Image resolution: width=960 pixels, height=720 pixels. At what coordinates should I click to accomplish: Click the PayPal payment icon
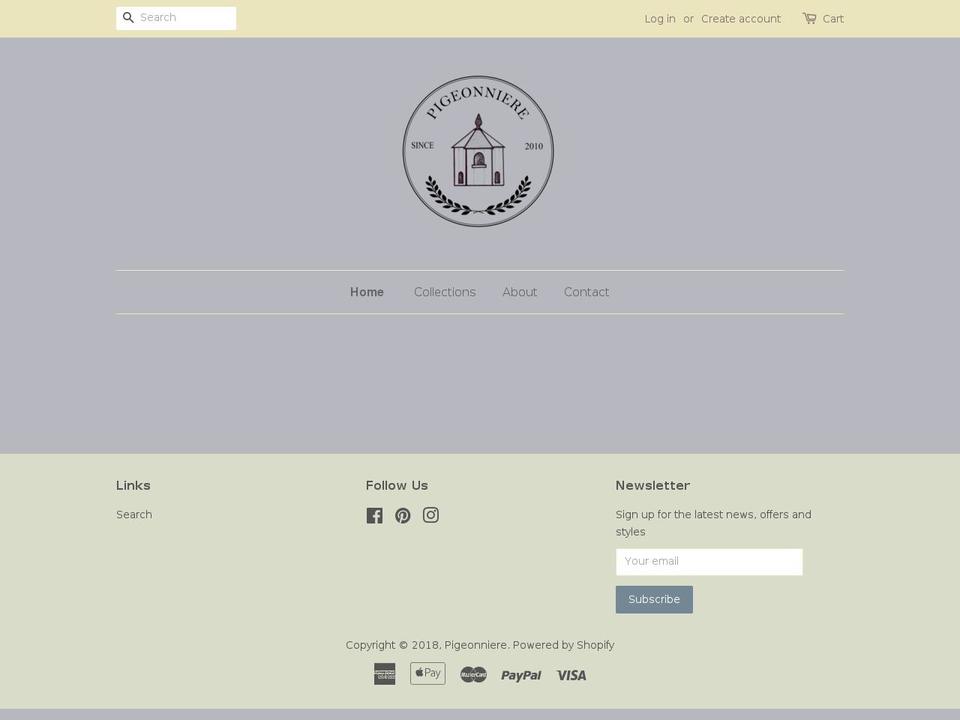[521, 675]
